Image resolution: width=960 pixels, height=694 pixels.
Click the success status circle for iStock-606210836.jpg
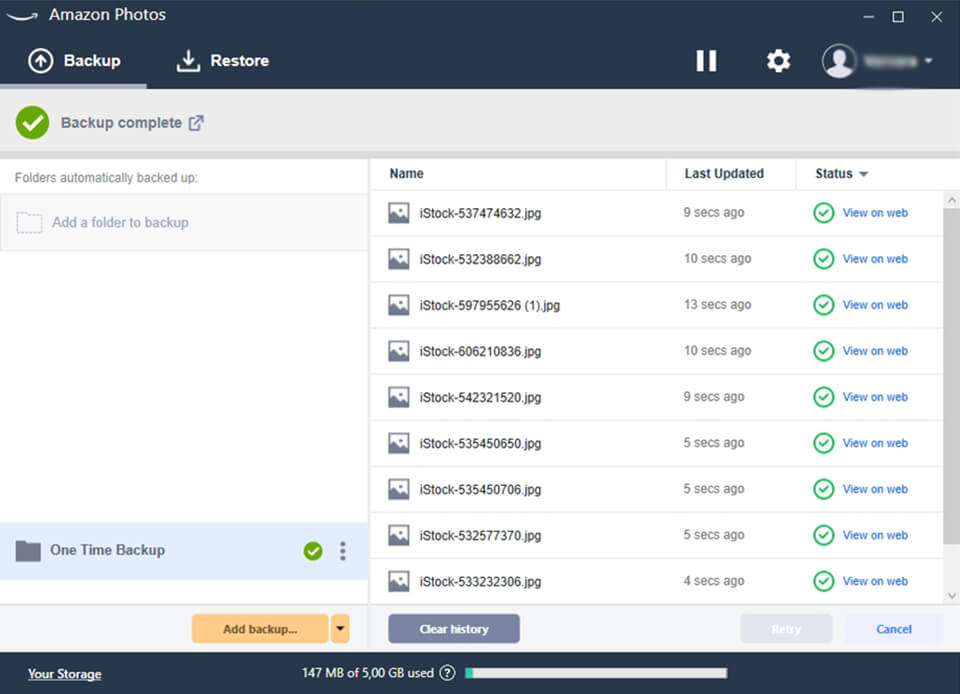click(x=823, y=351)
